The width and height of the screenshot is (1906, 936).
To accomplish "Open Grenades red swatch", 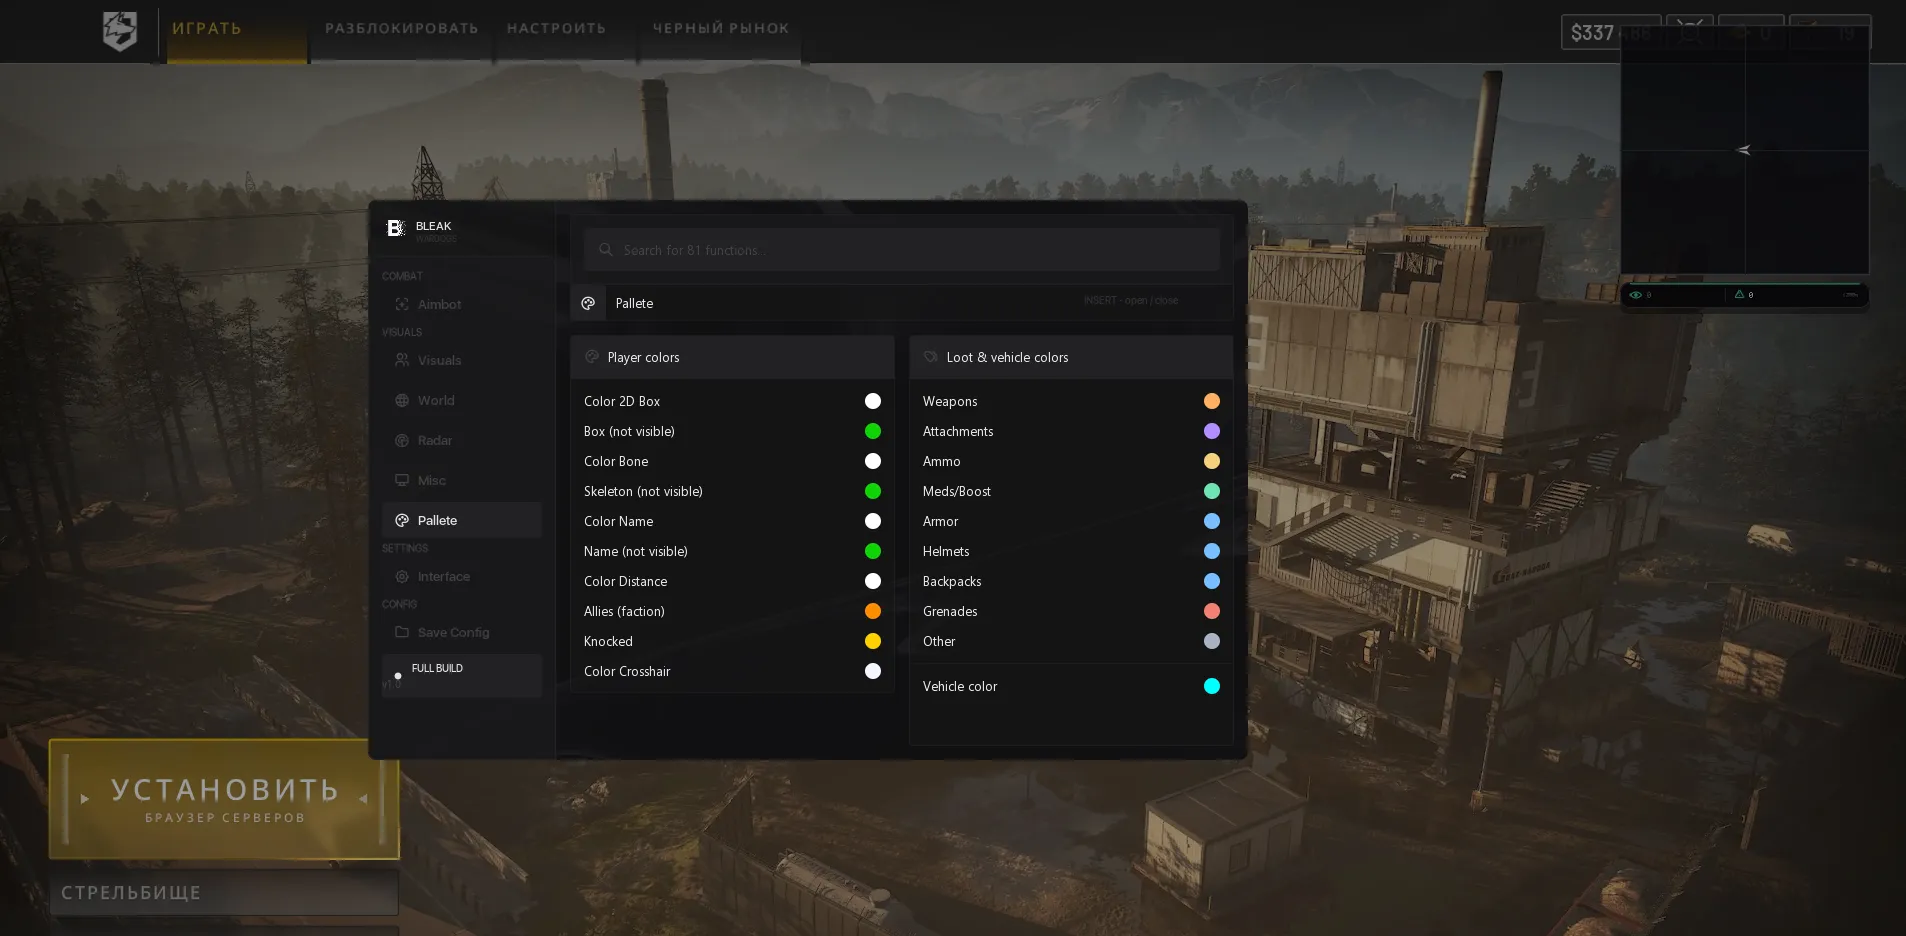I will 1212,611.
